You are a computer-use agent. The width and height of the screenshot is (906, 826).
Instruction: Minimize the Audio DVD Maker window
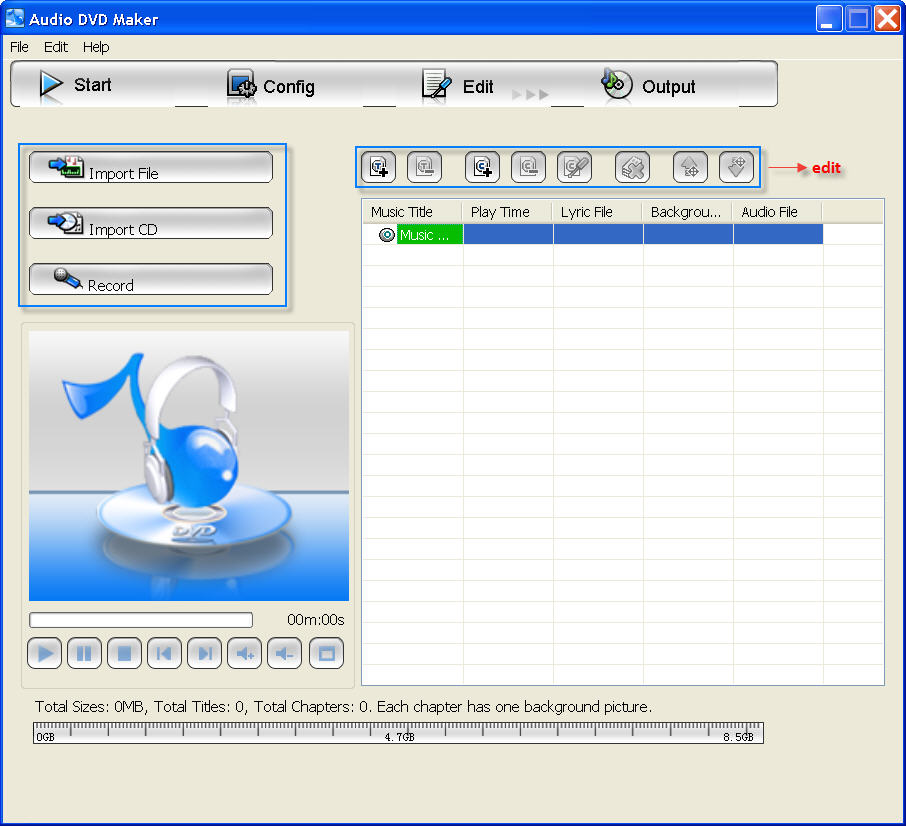[x=829, y=18]
